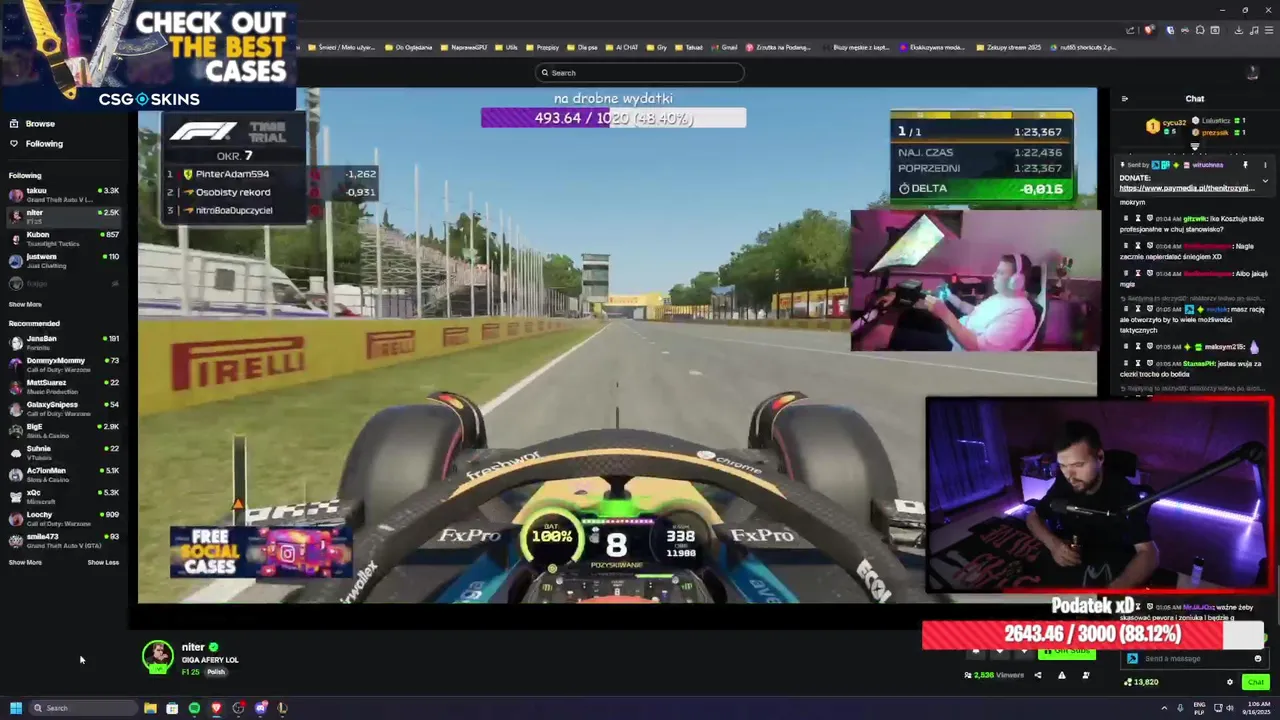This screenshot has width=1280, height=720.
Task: Open the xQc recommended channel
Action: point(63,496)
